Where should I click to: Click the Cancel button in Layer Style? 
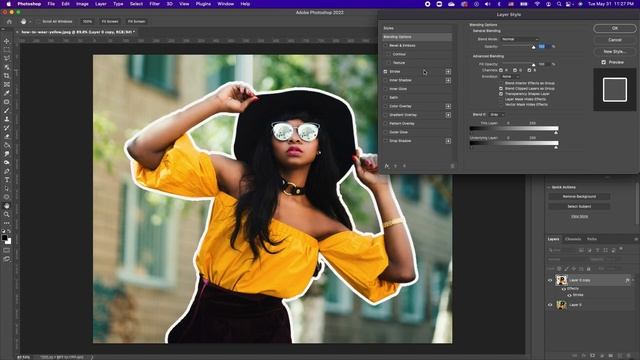[615, 40]
